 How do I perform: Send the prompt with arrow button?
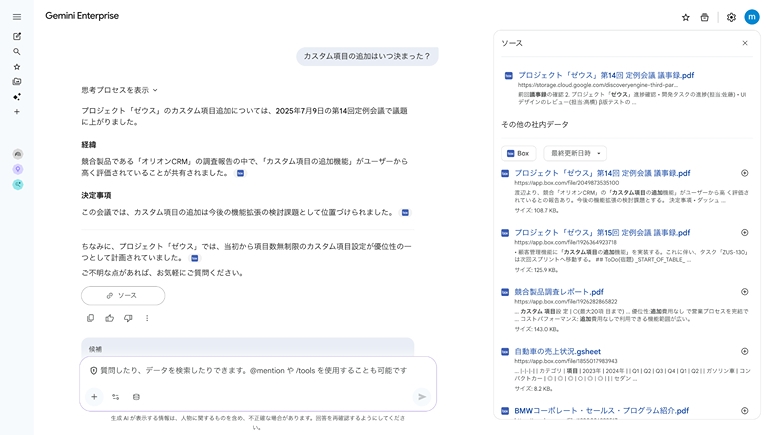tap(422, 397)
